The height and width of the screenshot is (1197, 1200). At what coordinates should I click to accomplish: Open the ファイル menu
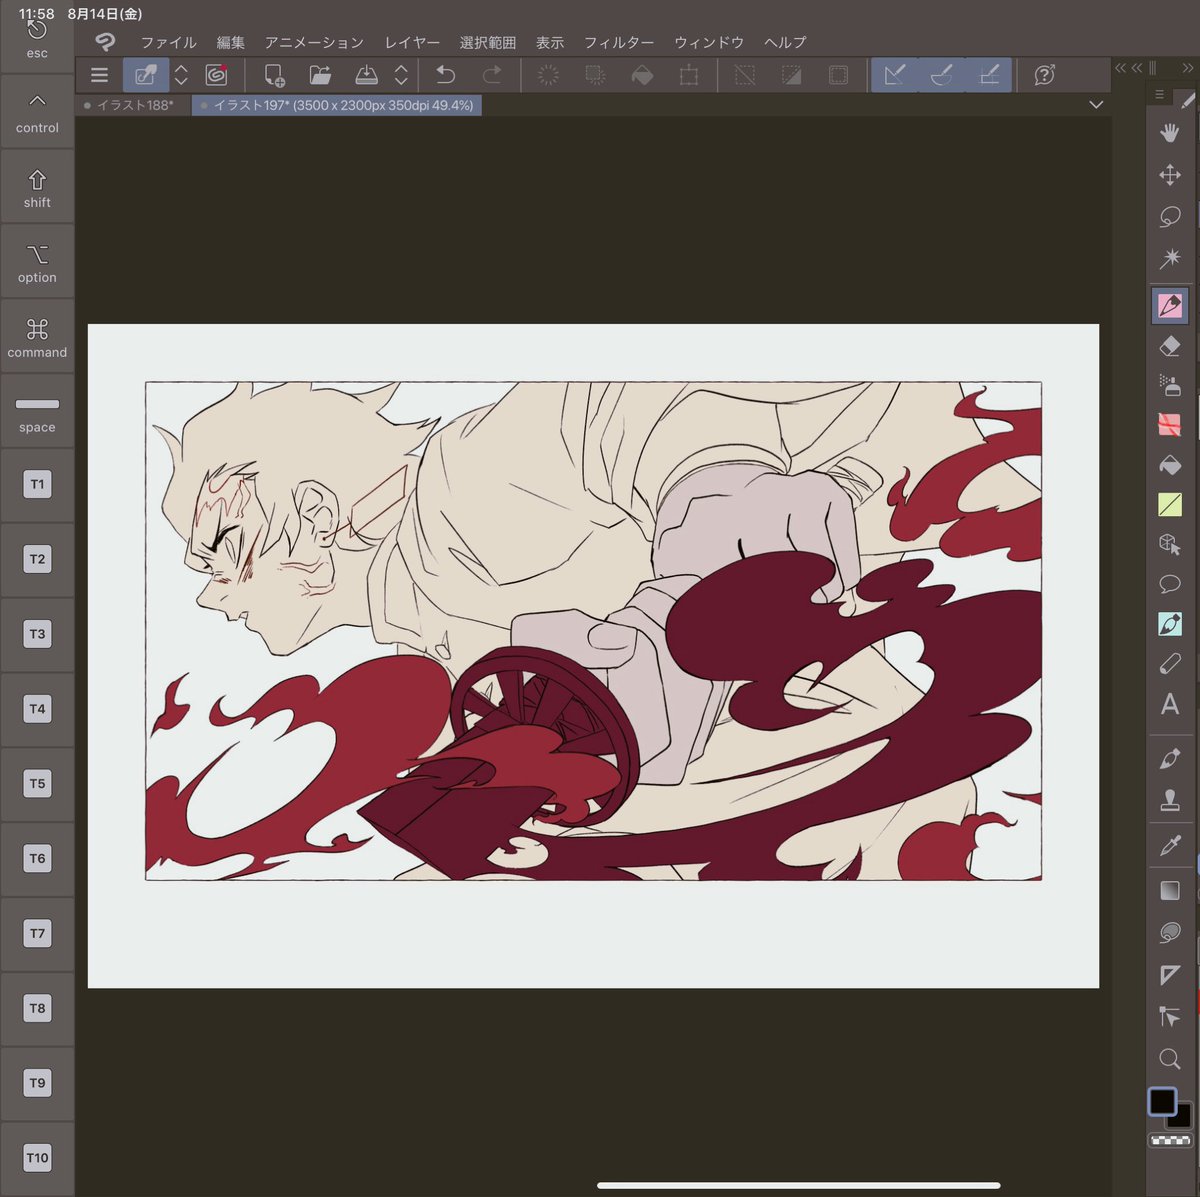pyautogui.click(x=168, y=42)
